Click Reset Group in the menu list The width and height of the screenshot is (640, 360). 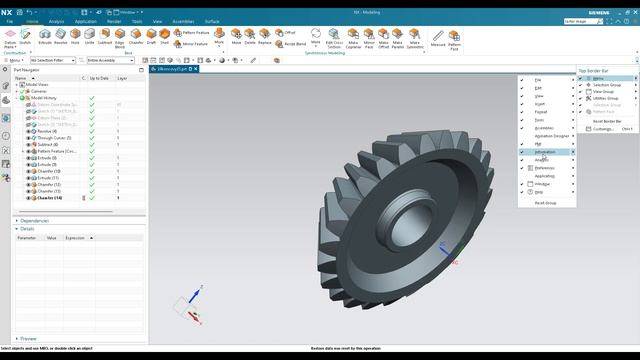pyautogui.click(x=545, y=203)
